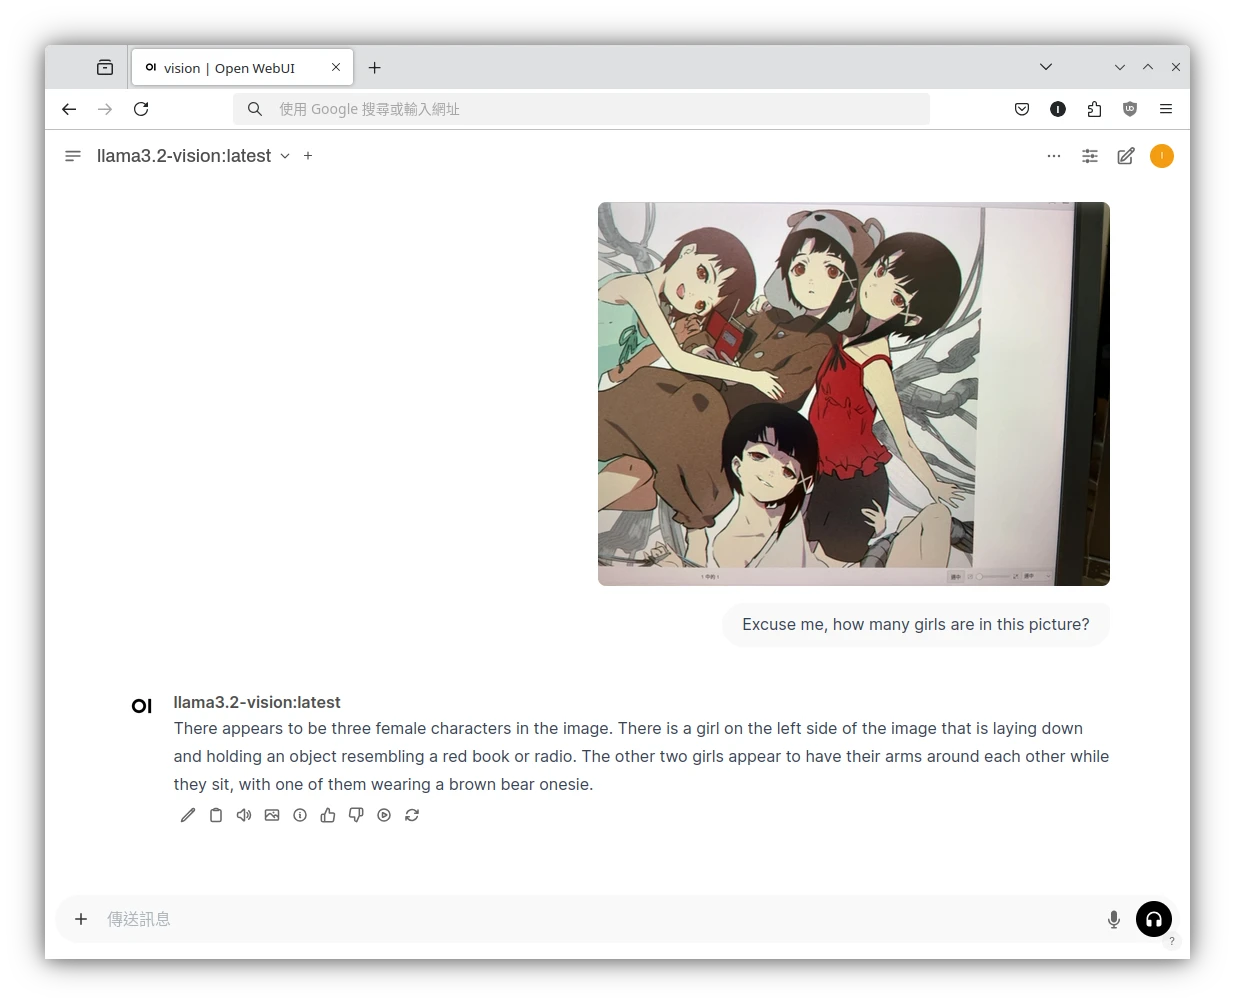Image resolution: width=1235 pixels, height=1004 pixels.
Task: Open the black circular extension icon
Action: 1058,109
